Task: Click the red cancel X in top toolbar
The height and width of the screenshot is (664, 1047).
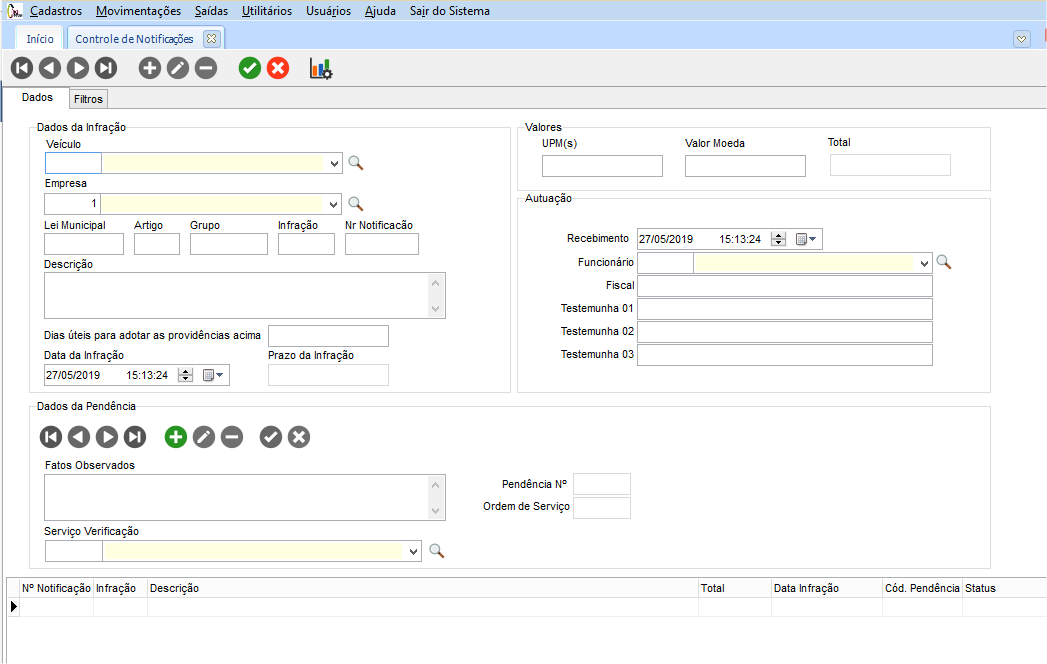Action: 278,68
